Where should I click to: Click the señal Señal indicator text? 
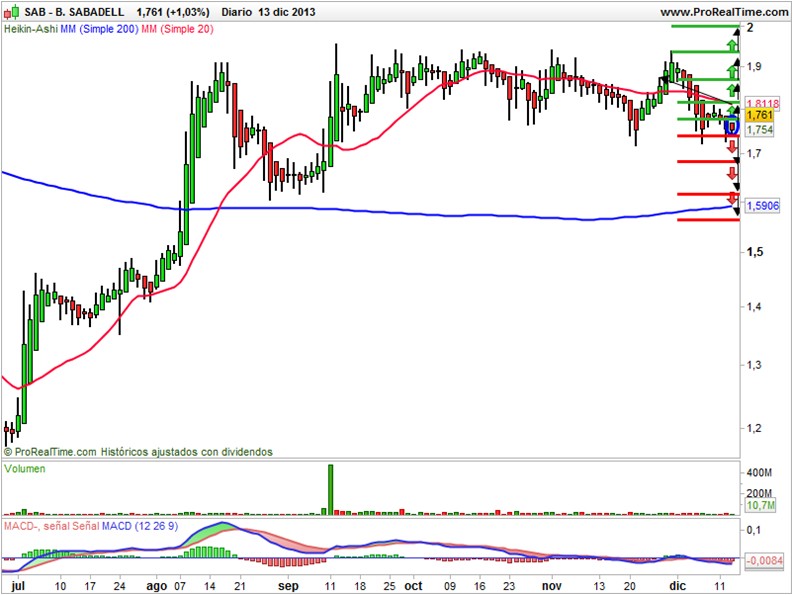(71, 526)
